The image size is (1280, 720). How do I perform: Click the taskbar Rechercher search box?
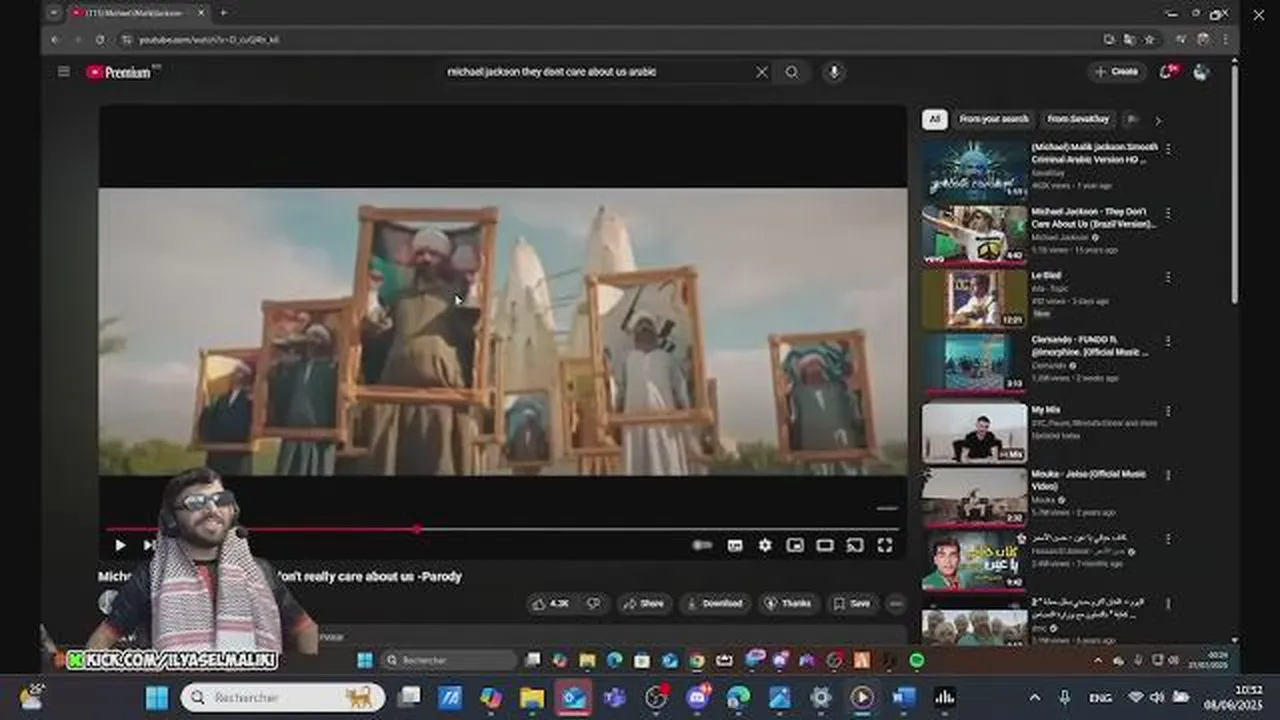283,697
